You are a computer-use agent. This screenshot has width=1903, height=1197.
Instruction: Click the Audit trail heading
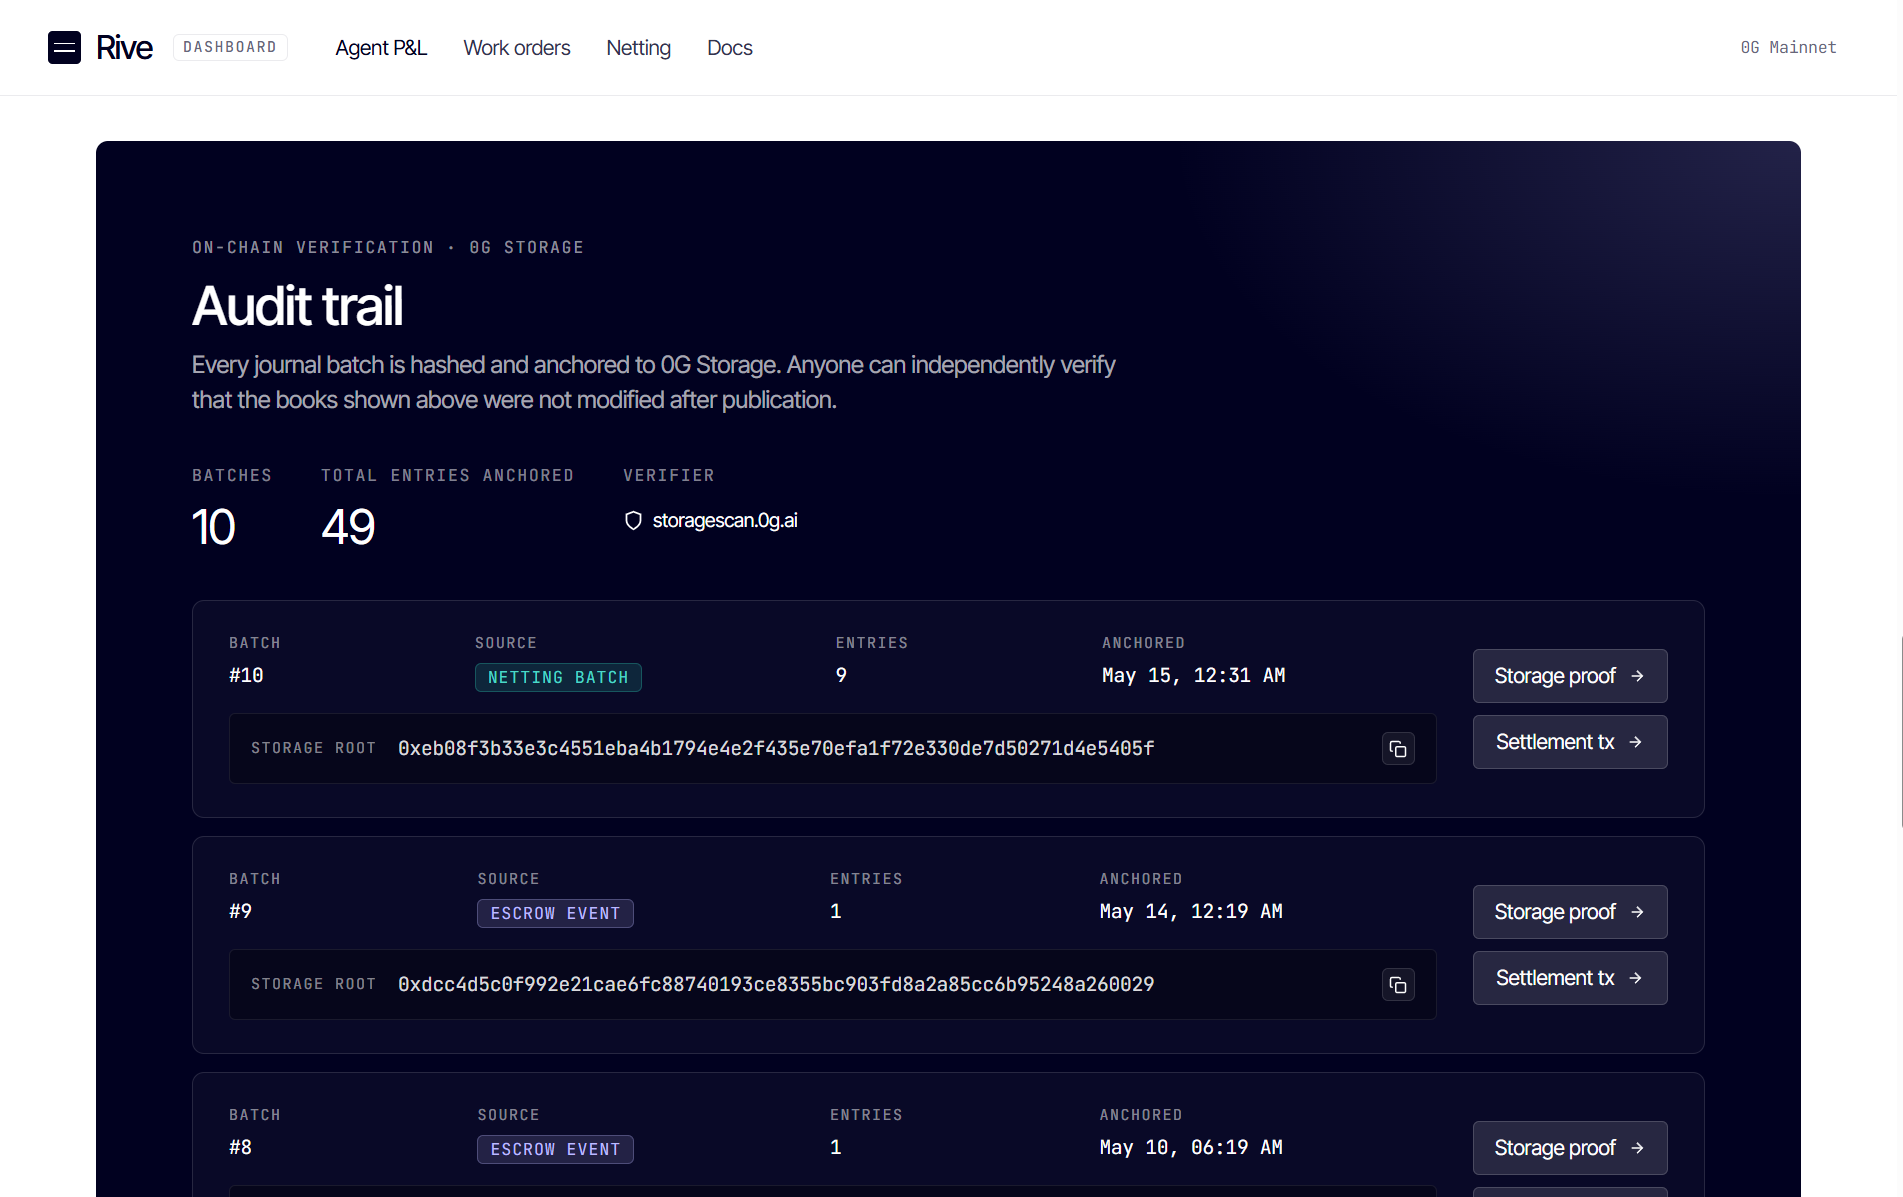298,306
